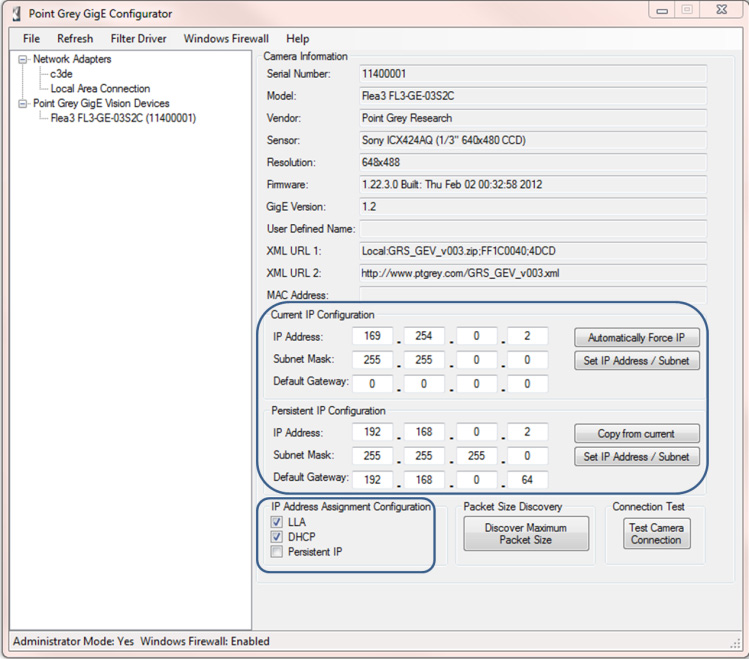Click the Sensor field Sony ICX424AQ
749x659 pixels.
[533, 140]
